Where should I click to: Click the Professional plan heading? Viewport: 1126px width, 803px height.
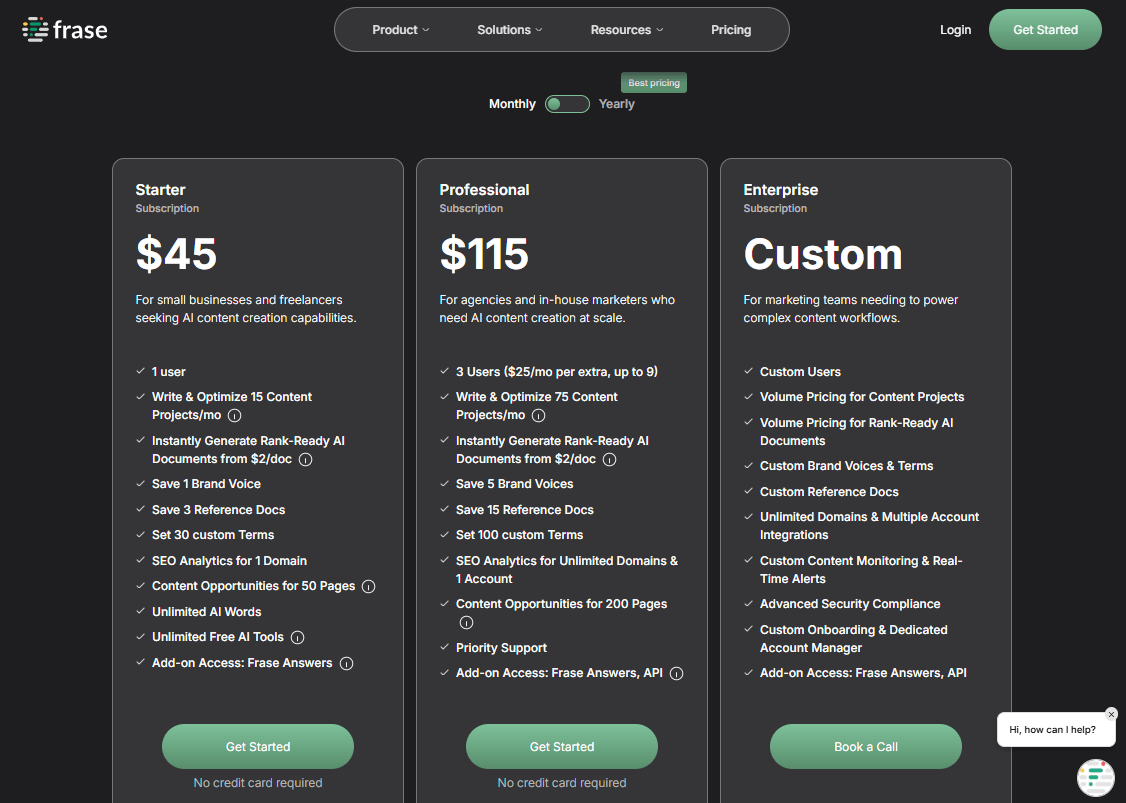484,190
